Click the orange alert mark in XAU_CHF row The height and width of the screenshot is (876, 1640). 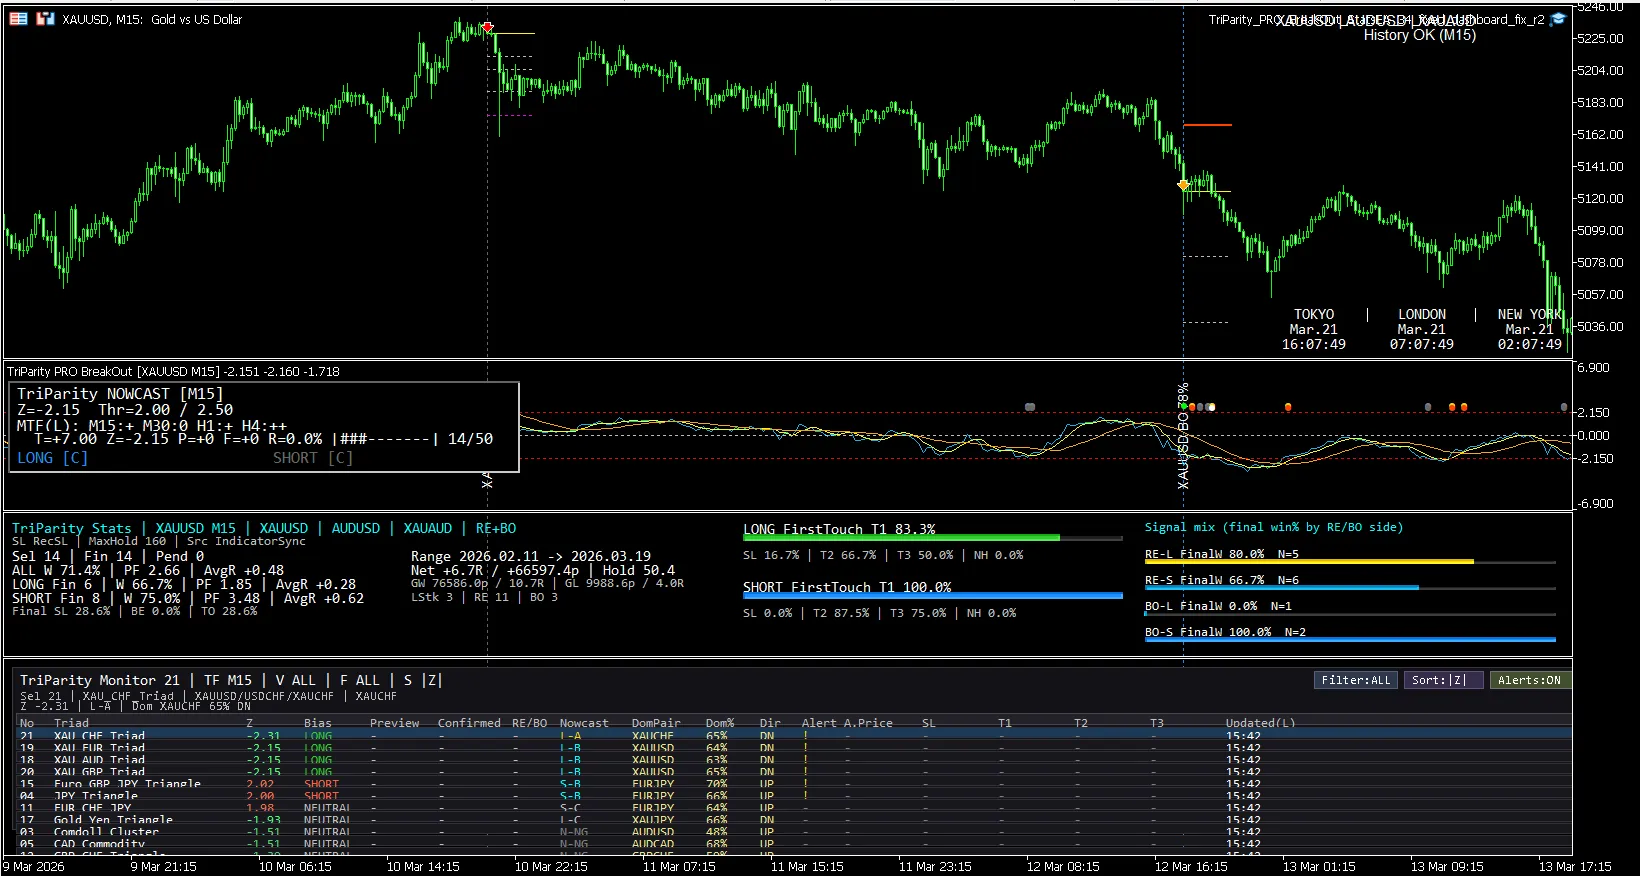coord(805,736)
